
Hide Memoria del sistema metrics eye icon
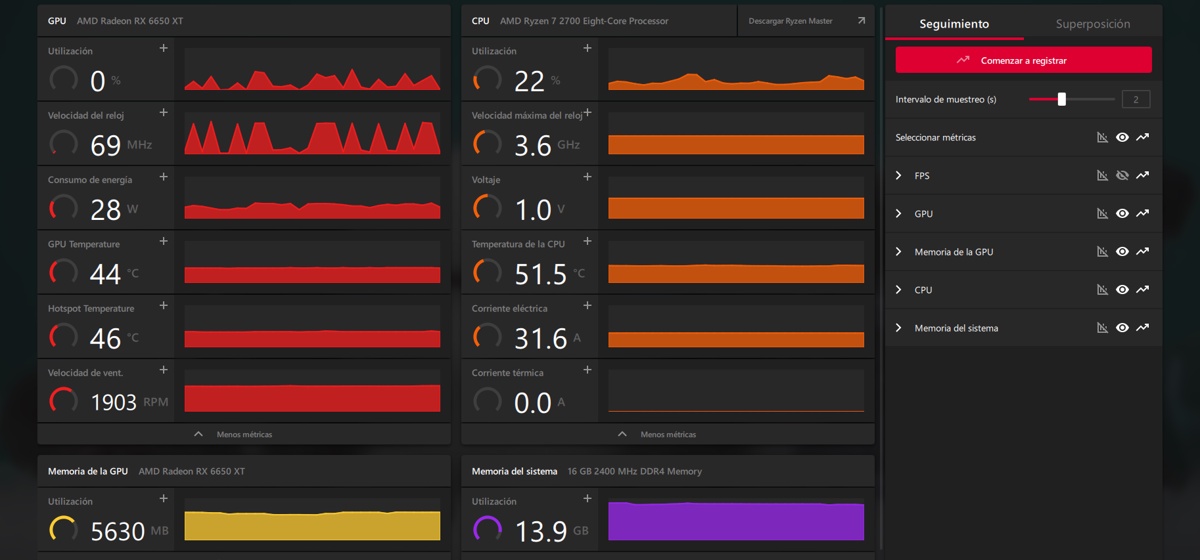click(x=1123, y=327)
